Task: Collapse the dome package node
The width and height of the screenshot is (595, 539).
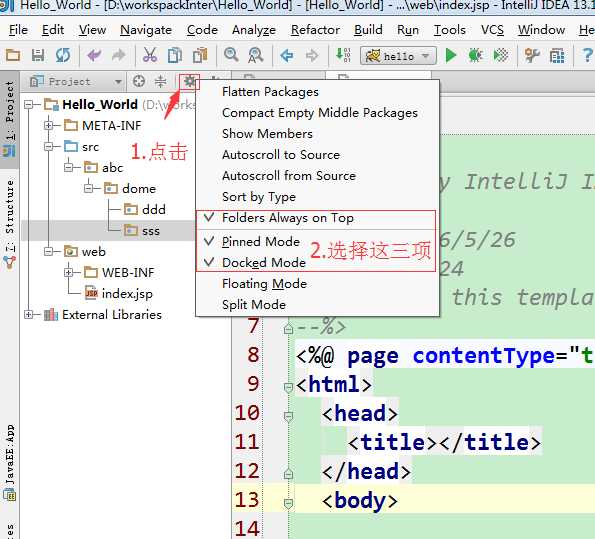Action: 88,188
